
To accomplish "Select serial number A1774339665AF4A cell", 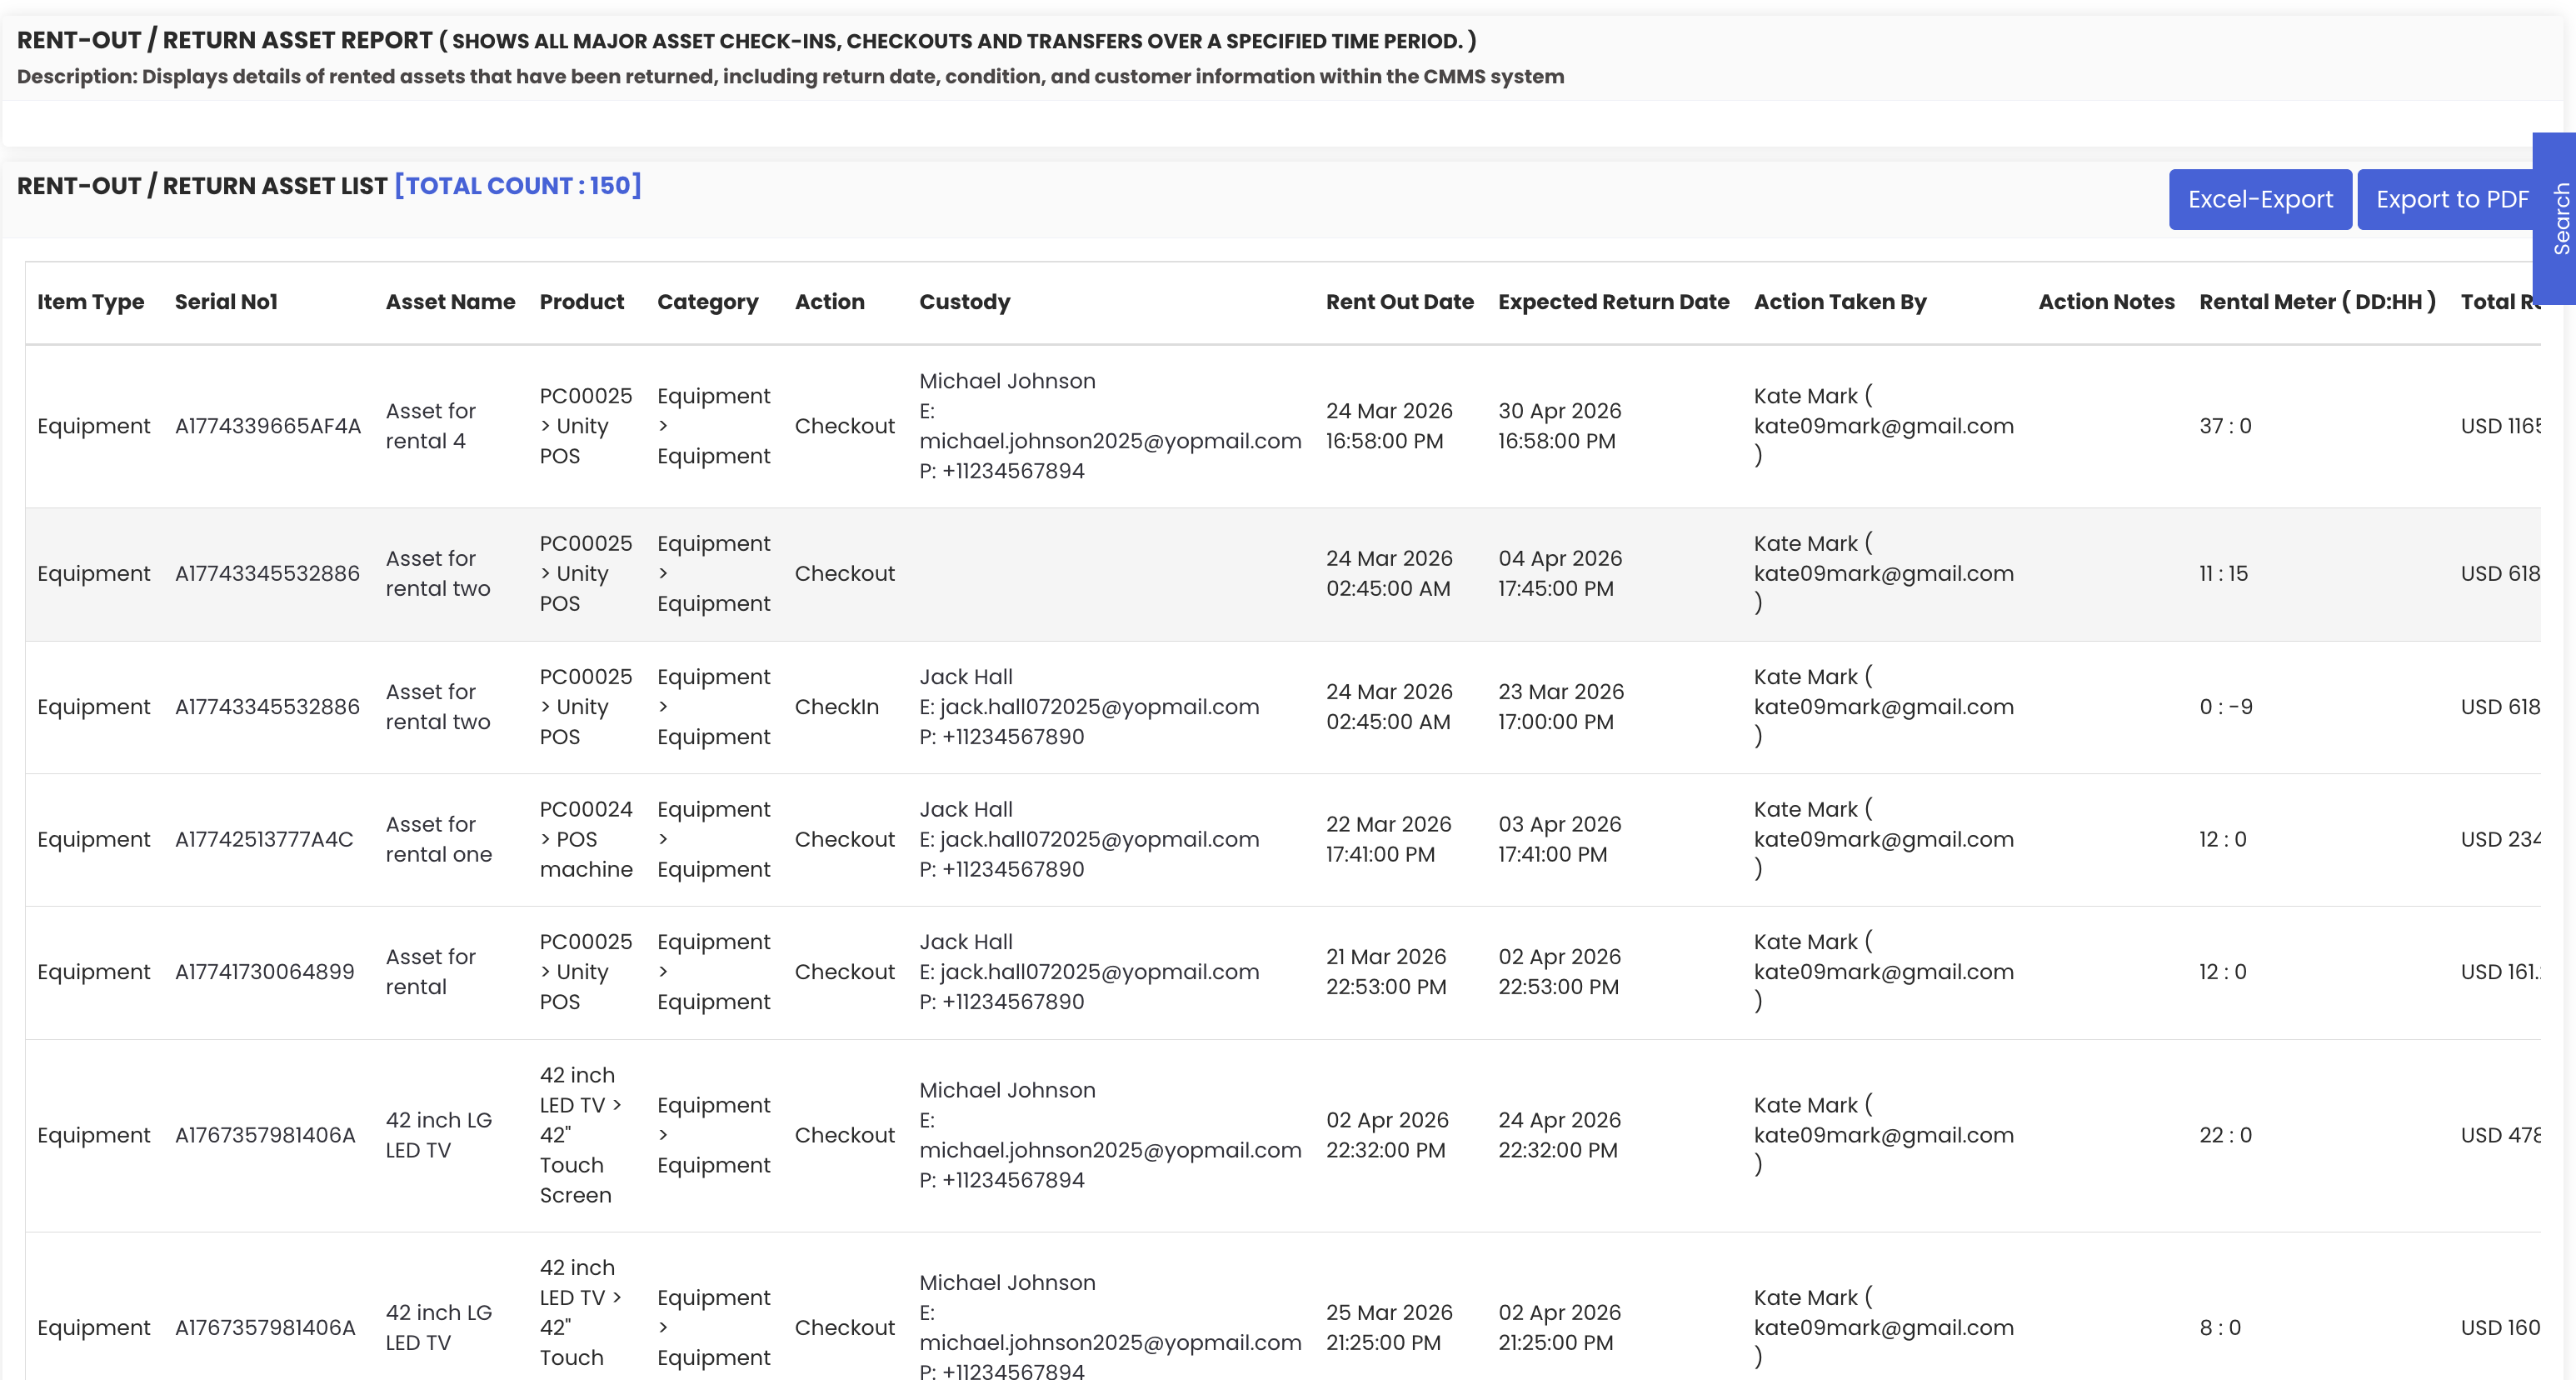I will pos(267,426).
